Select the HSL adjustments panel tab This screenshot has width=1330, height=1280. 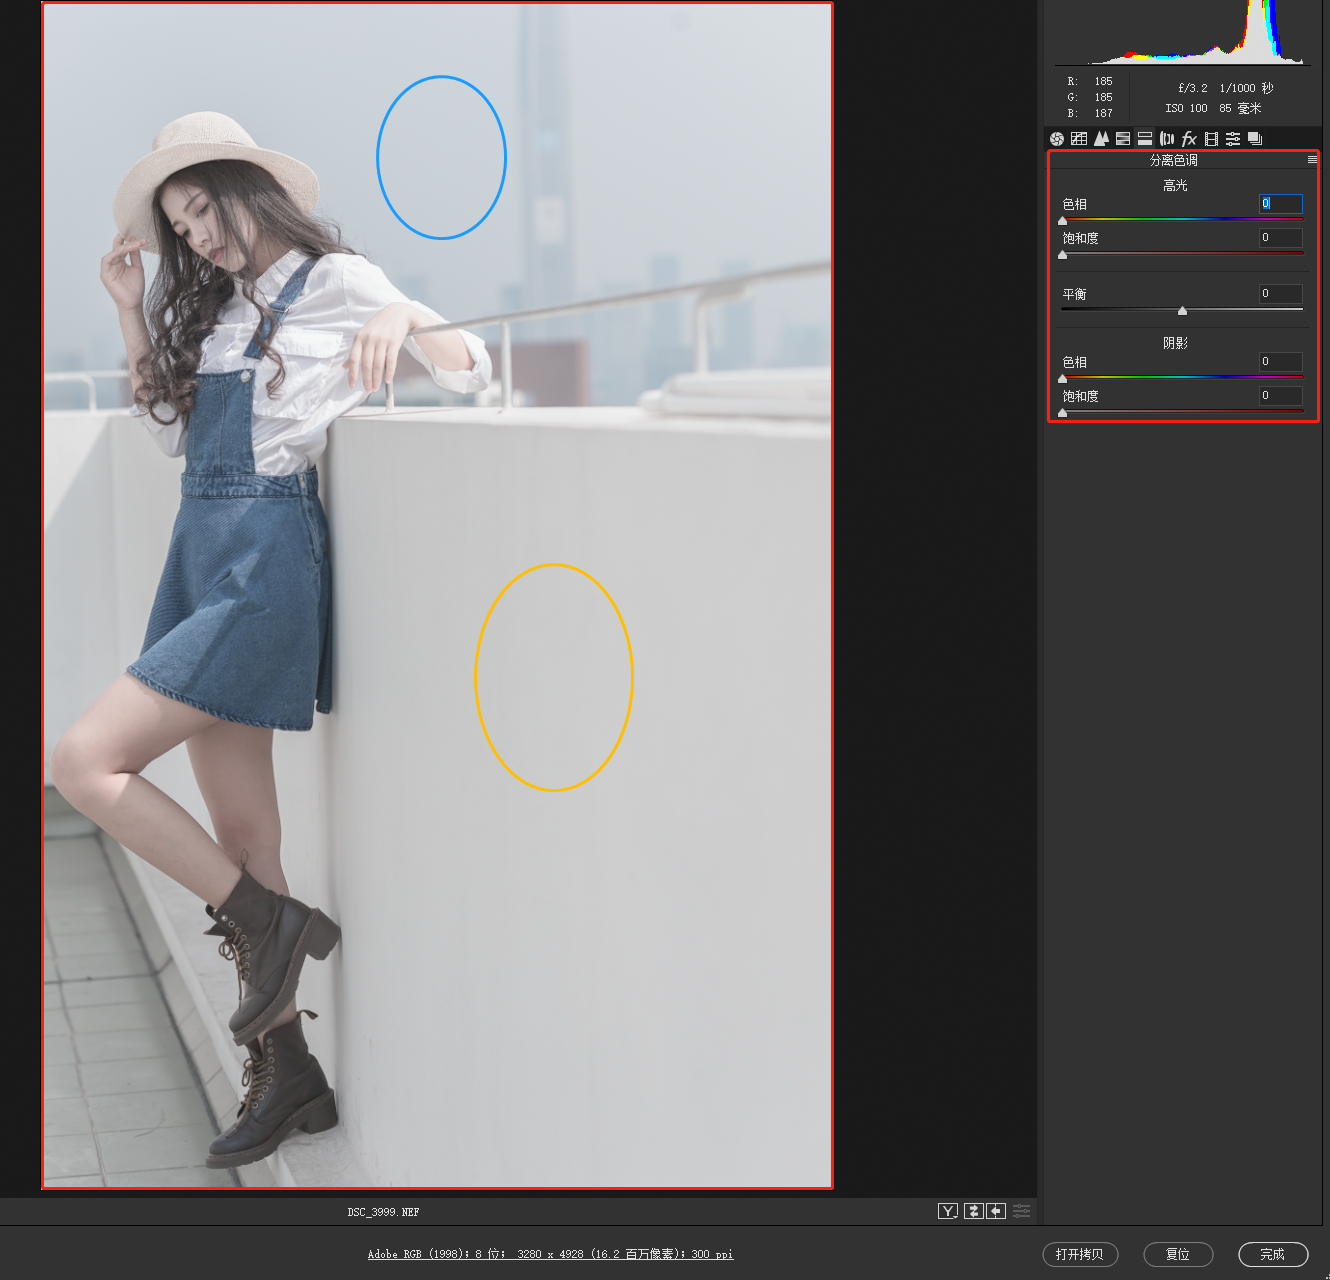1123,139
